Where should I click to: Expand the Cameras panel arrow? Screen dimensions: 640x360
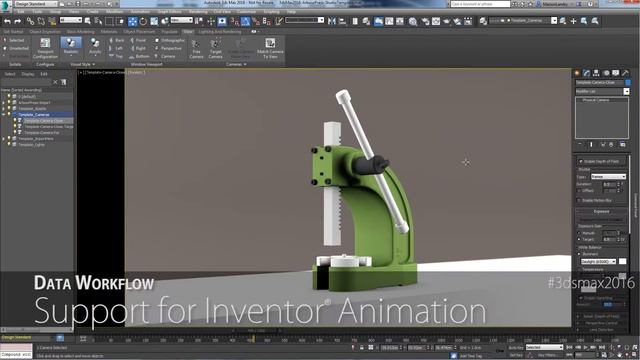point(245,64)
